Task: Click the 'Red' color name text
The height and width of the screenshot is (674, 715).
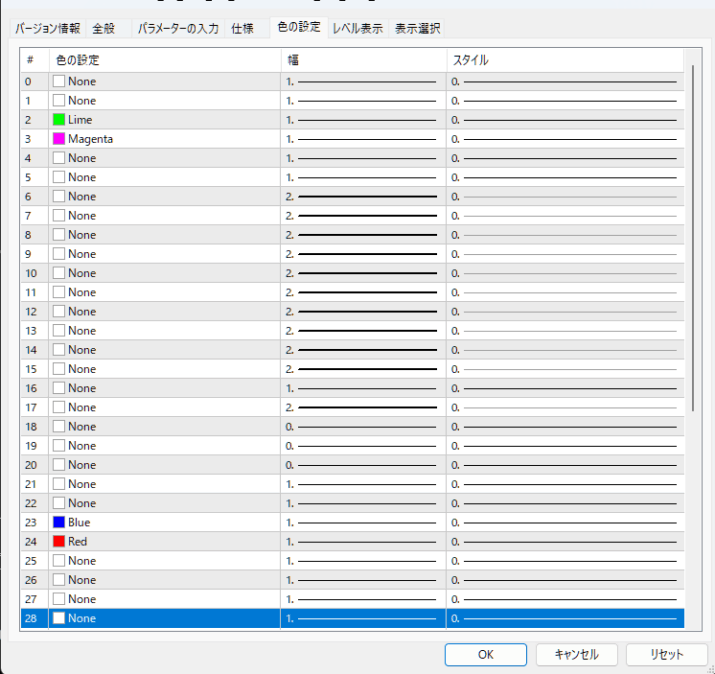Action: tap(78, 542)
